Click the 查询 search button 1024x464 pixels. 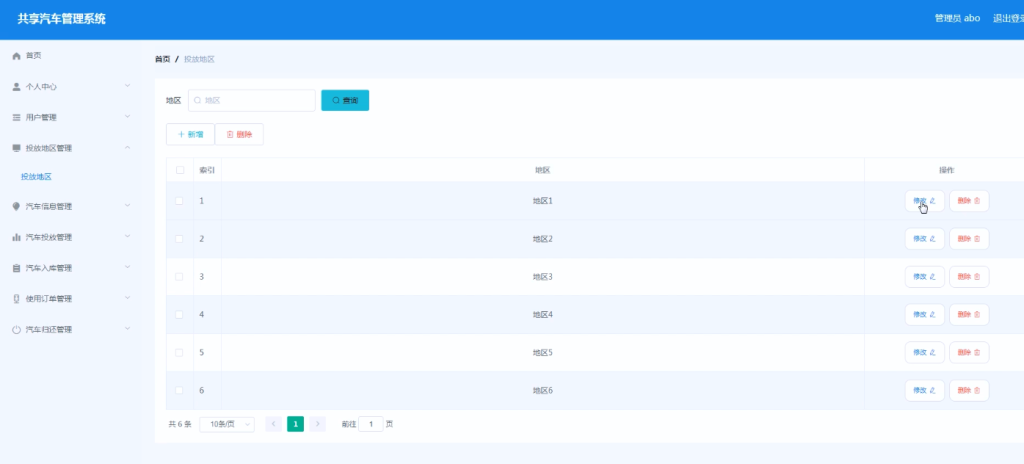(345, 101)
